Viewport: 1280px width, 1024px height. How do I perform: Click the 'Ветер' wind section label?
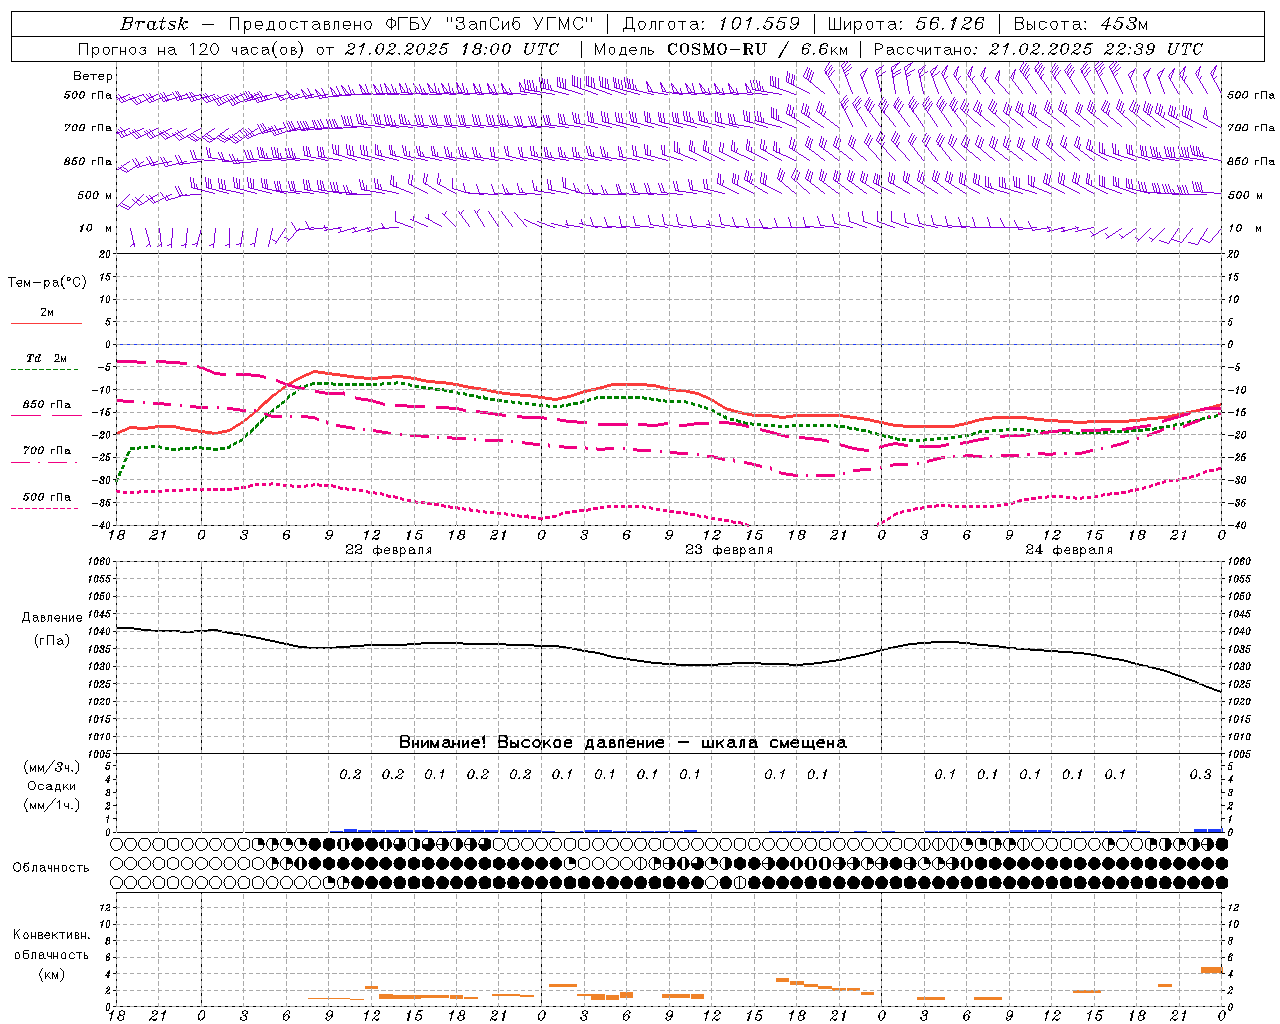tap(93, 76)
